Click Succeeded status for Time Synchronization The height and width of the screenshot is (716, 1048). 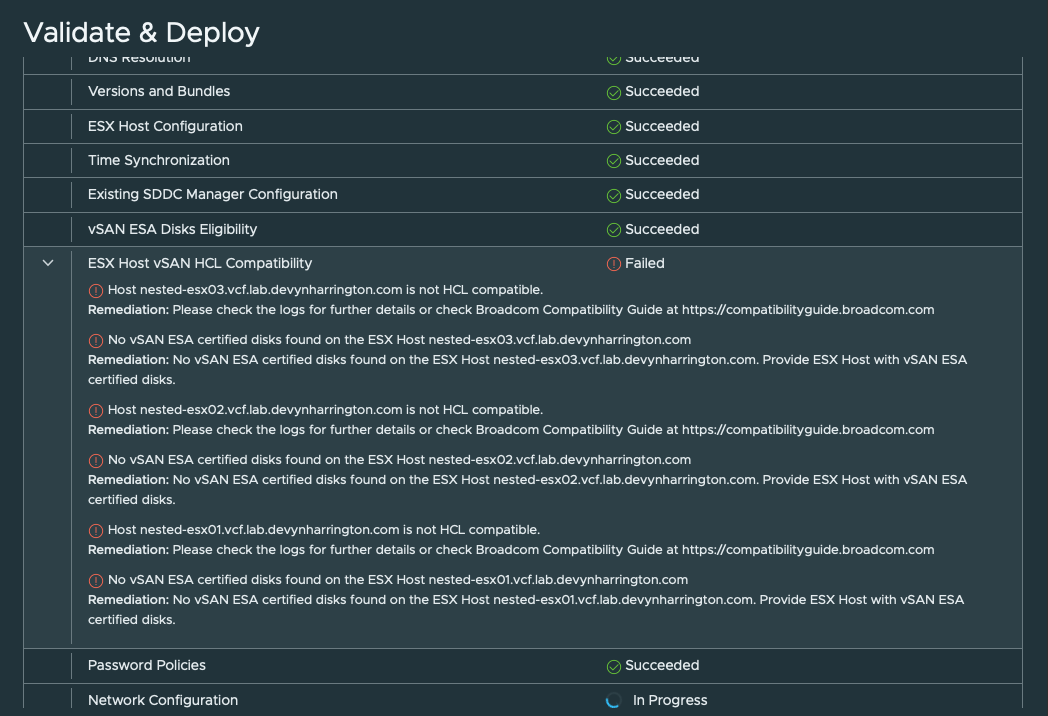point(662,160)
